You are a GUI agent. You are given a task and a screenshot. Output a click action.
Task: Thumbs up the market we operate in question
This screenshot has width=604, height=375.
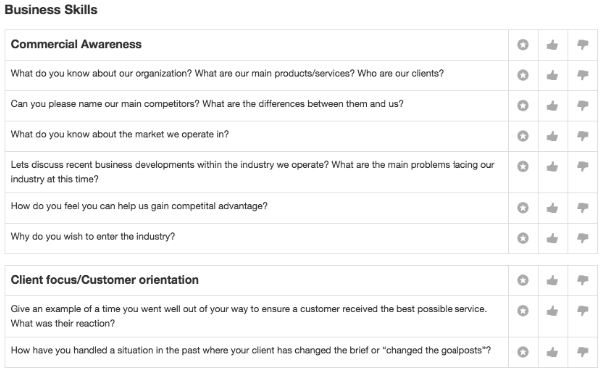click(552, 136)
